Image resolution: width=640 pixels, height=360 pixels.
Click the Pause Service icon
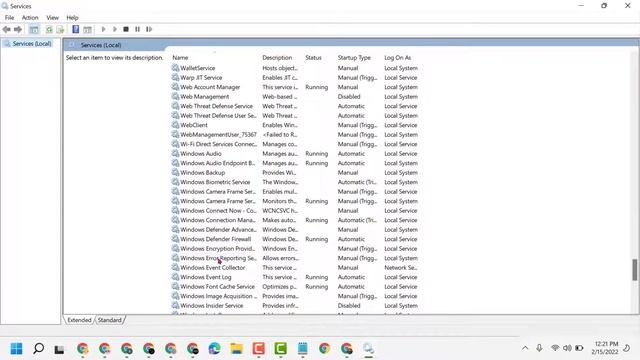tap(138, 29)
